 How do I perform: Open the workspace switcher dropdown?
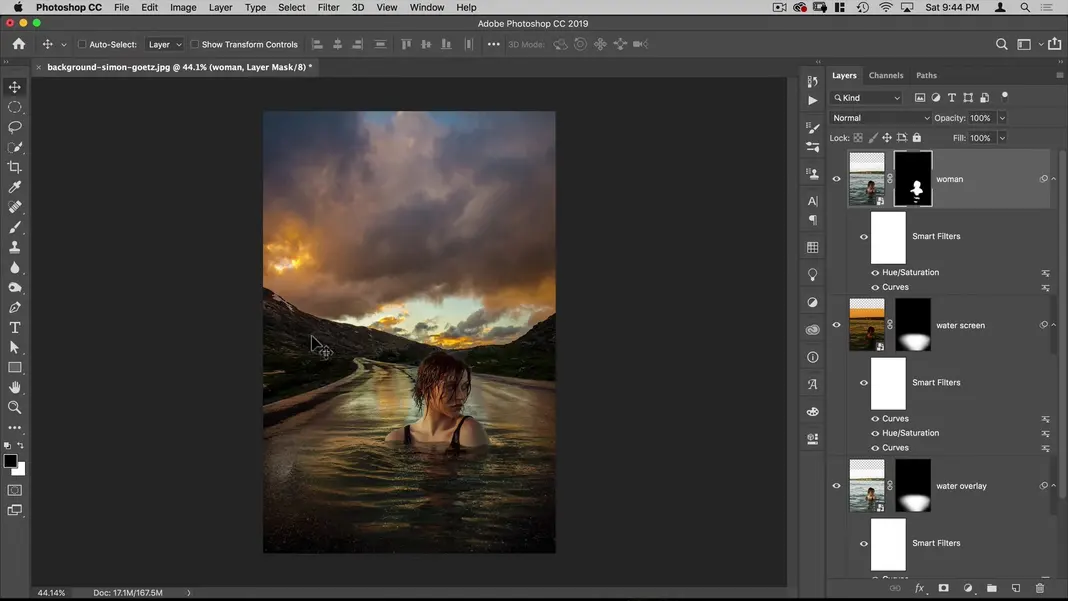click(1027, 44)
